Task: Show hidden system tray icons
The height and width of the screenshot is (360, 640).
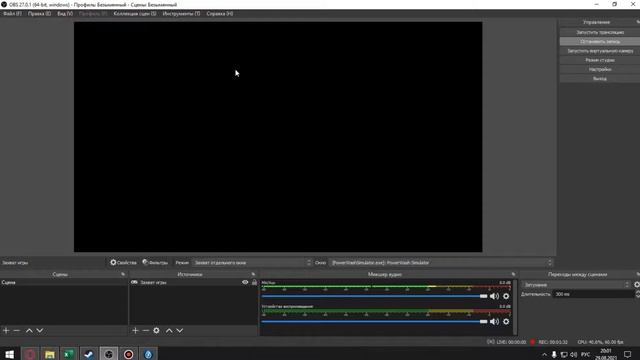Action: pos(544,354)
